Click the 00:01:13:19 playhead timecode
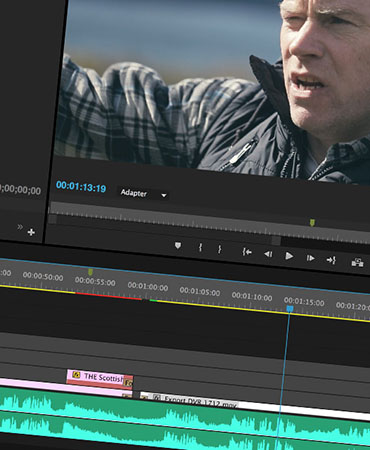This screenshot has width=370, height=450. tap(81, 187)
